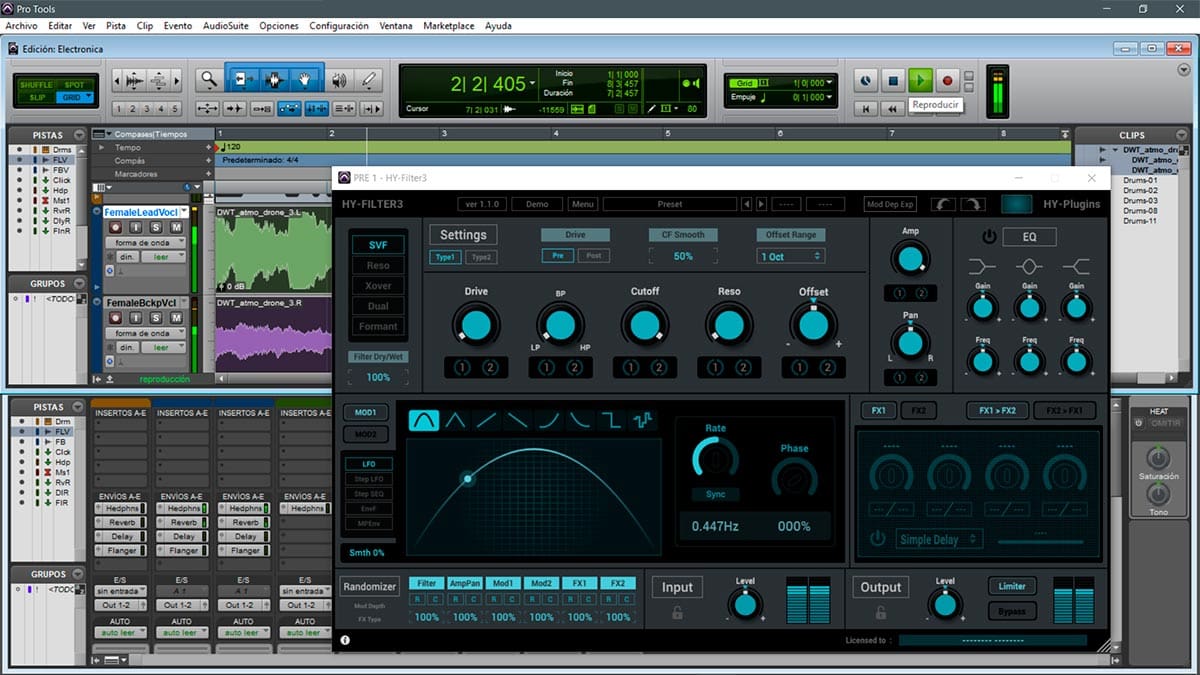Click the Randomizer button
1200x675 pixels.
pyautogui.click(x=369, y=587)
